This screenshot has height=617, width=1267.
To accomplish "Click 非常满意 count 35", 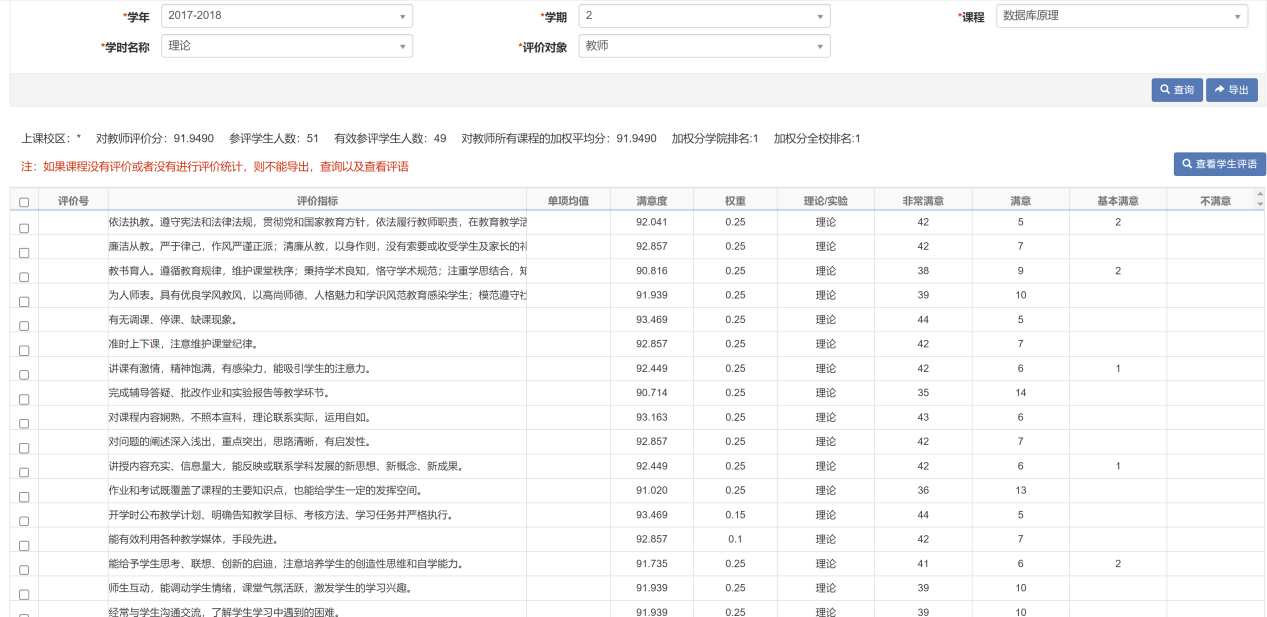I will click(x=923, y=393).
